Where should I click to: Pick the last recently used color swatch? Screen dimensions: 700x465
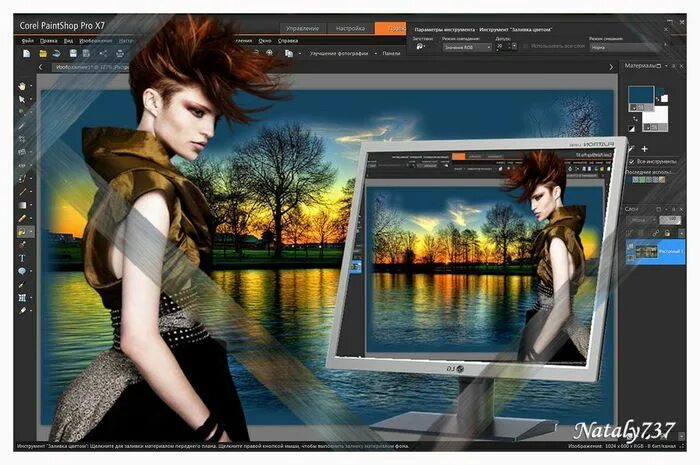(x=662, y=179)
